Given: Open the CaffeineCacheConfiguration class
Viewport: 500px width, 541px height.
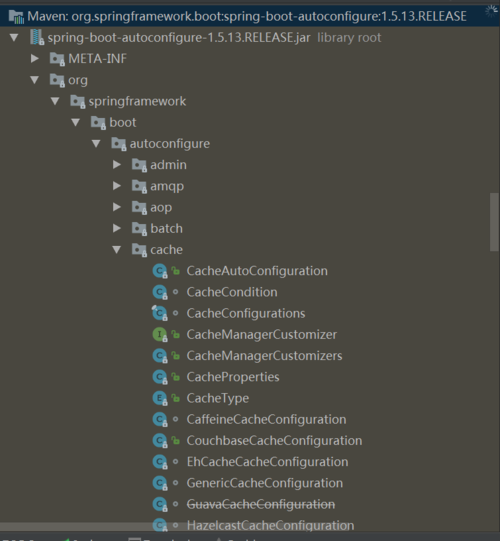Looking at the screenshot, I should 266,420.
